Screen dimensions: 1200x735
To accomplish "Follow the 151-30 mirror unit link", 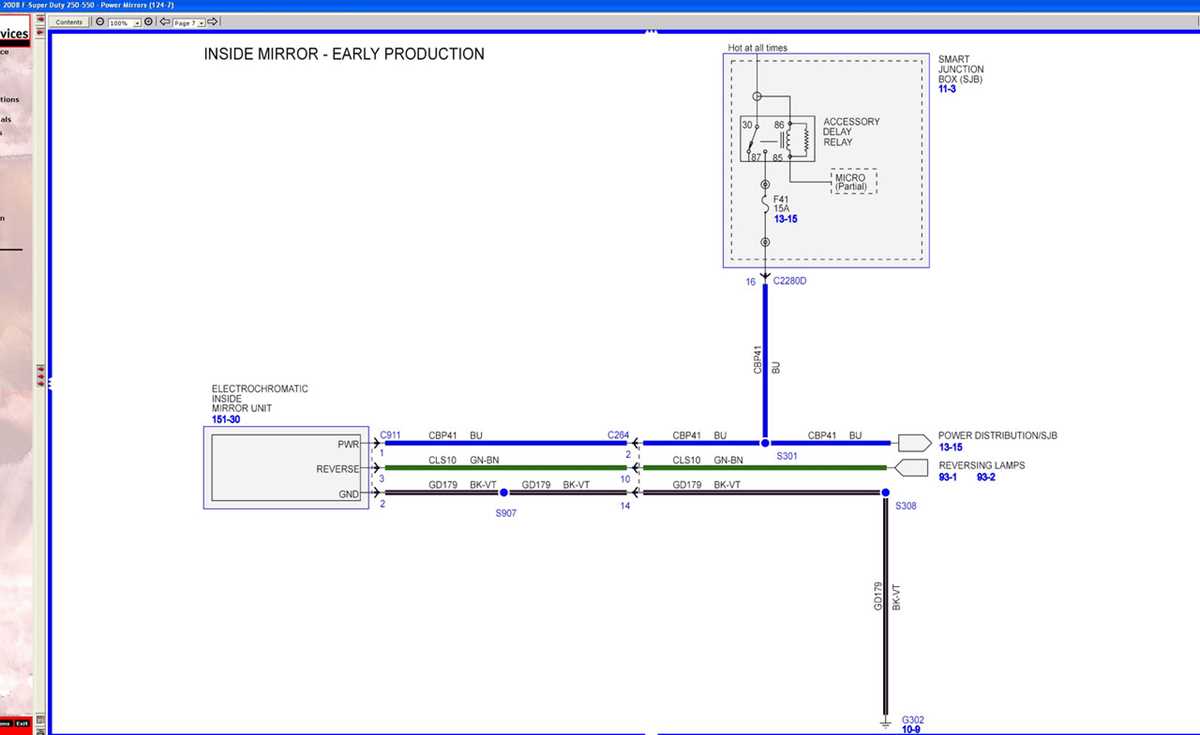I will 226,419.
